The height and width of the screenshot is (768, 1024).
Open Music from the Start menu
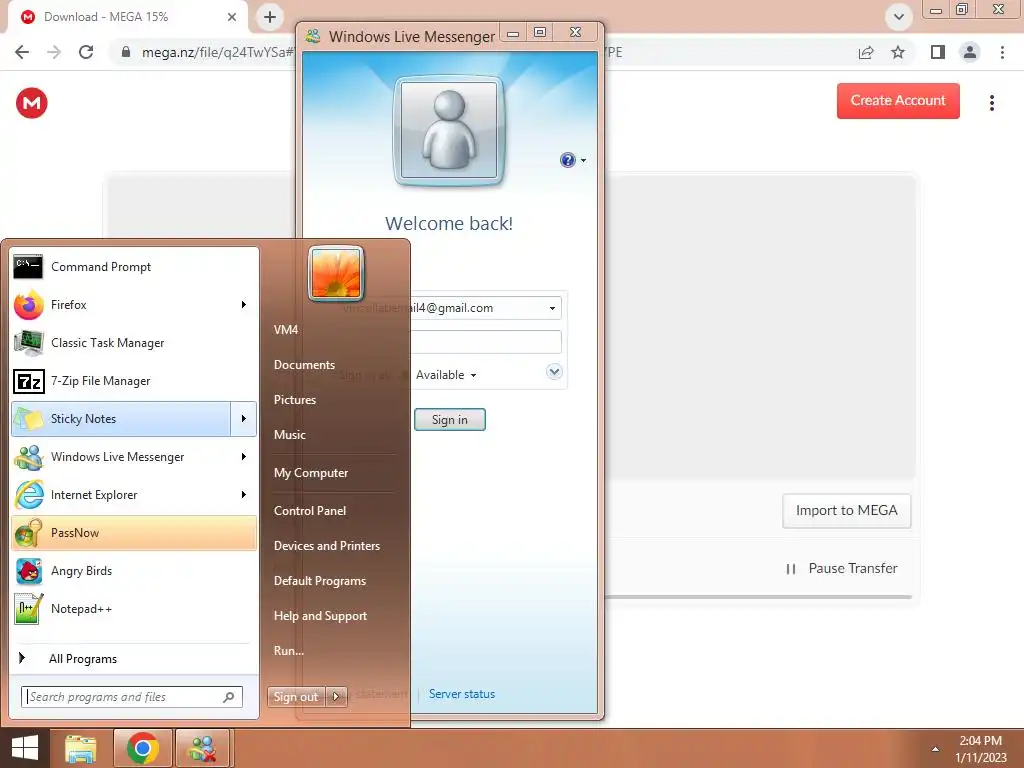[x=289, y=435]
